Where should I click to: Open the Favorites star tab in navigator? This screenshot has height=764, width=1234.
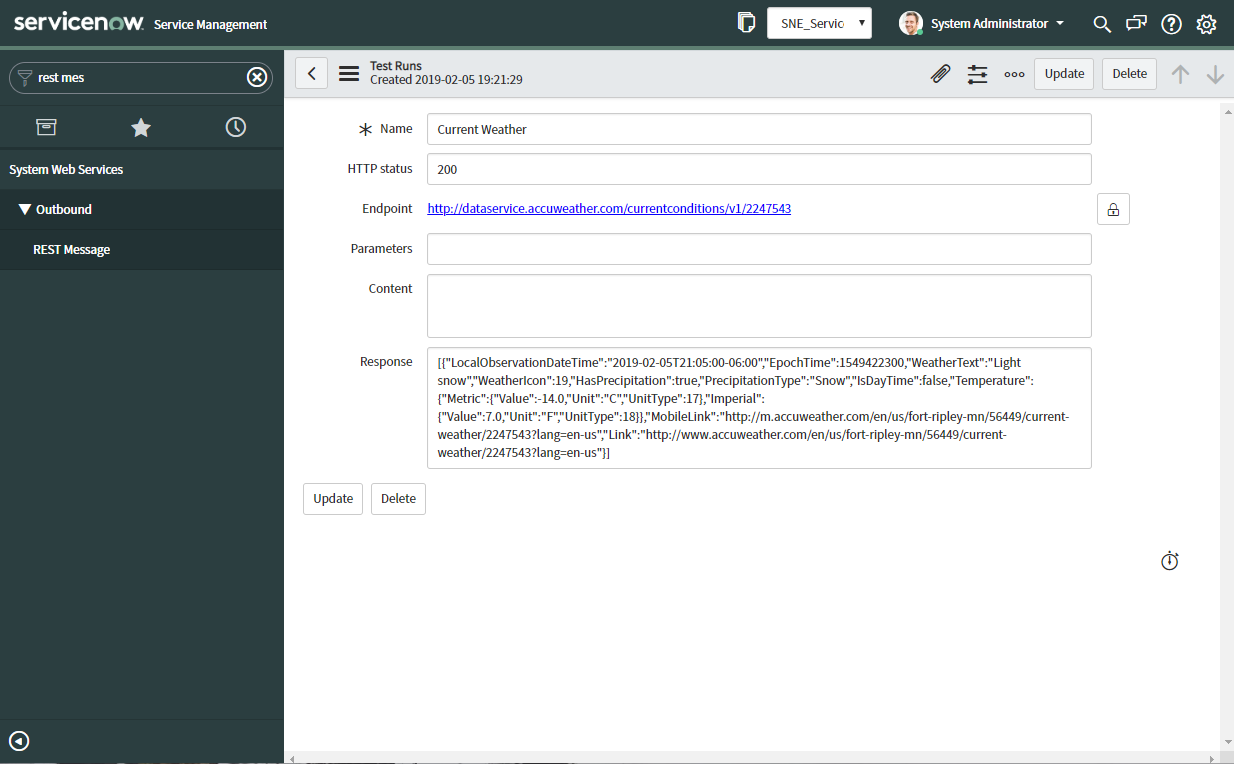140,127
